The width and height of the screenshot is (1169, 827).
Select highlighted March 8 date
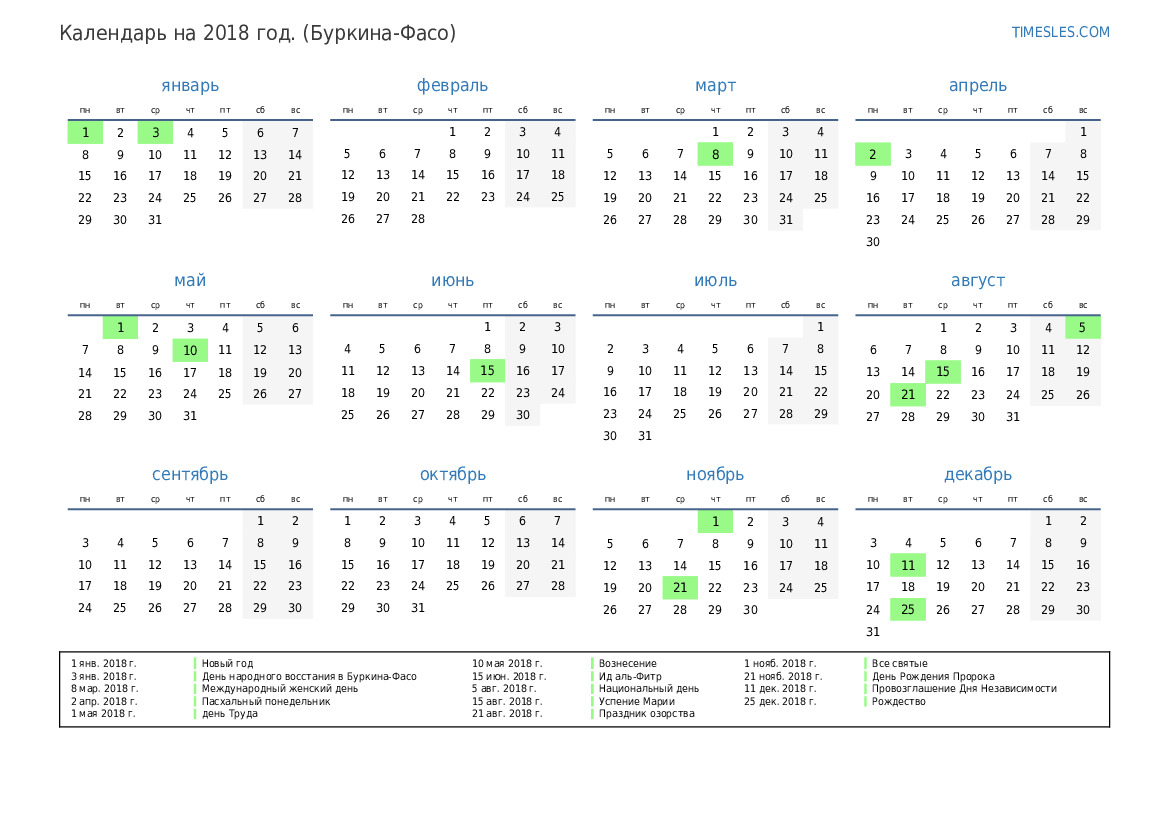(x=715, y=154)
